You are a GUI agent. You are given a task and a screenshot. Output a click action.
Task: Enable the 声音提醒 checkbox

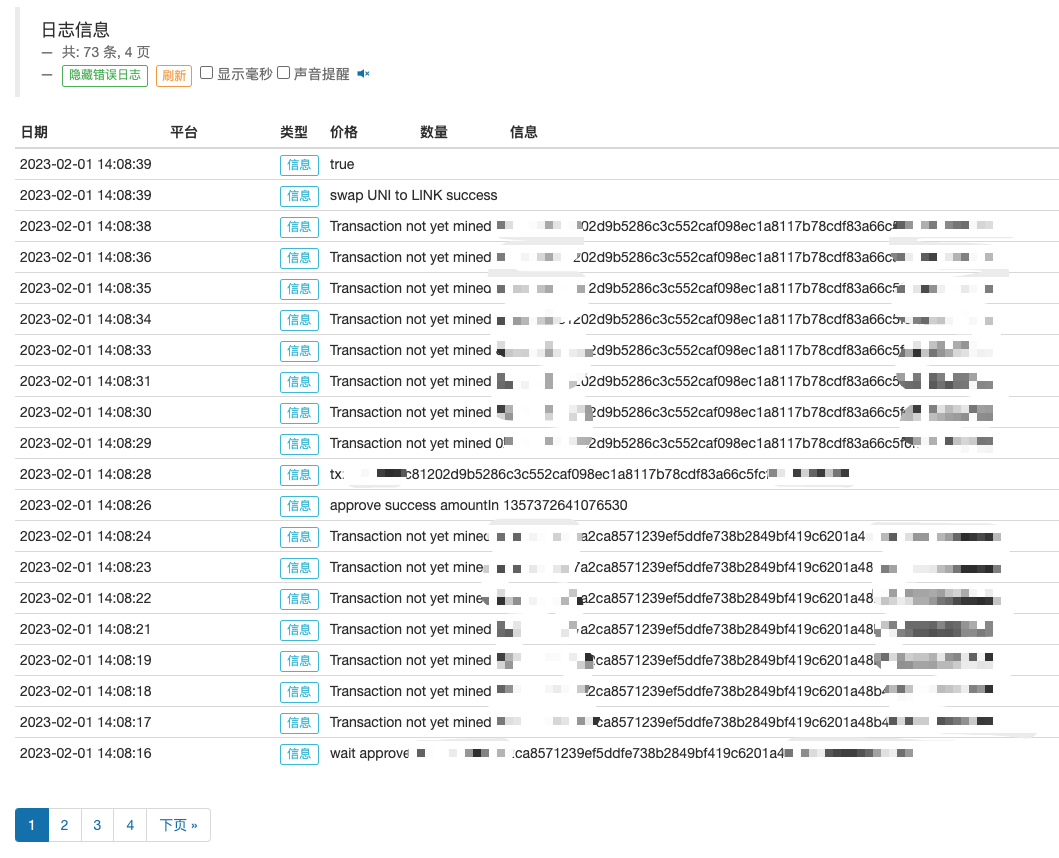point(283,71)
